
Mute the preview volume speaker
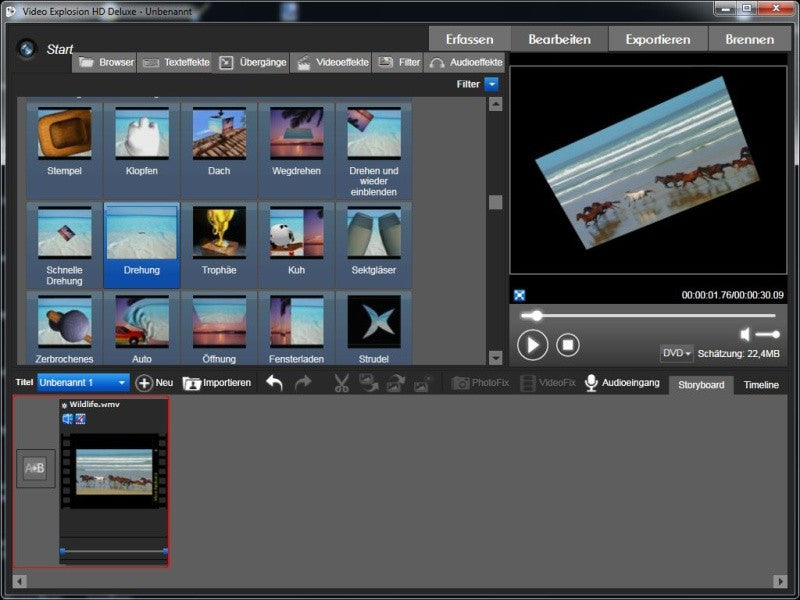coord(745,335)
